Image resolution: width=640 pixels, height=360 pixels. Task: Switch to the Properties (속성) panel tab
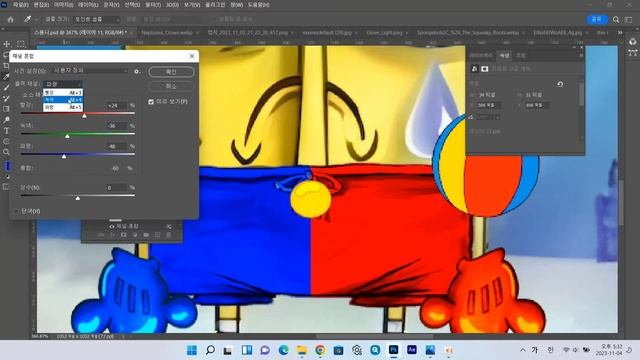(505, 55)
